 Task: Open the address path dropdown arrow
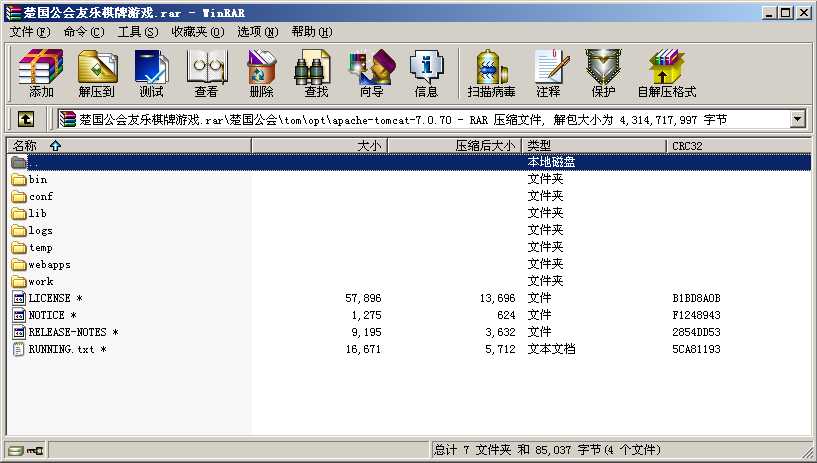tap(798, 119)
